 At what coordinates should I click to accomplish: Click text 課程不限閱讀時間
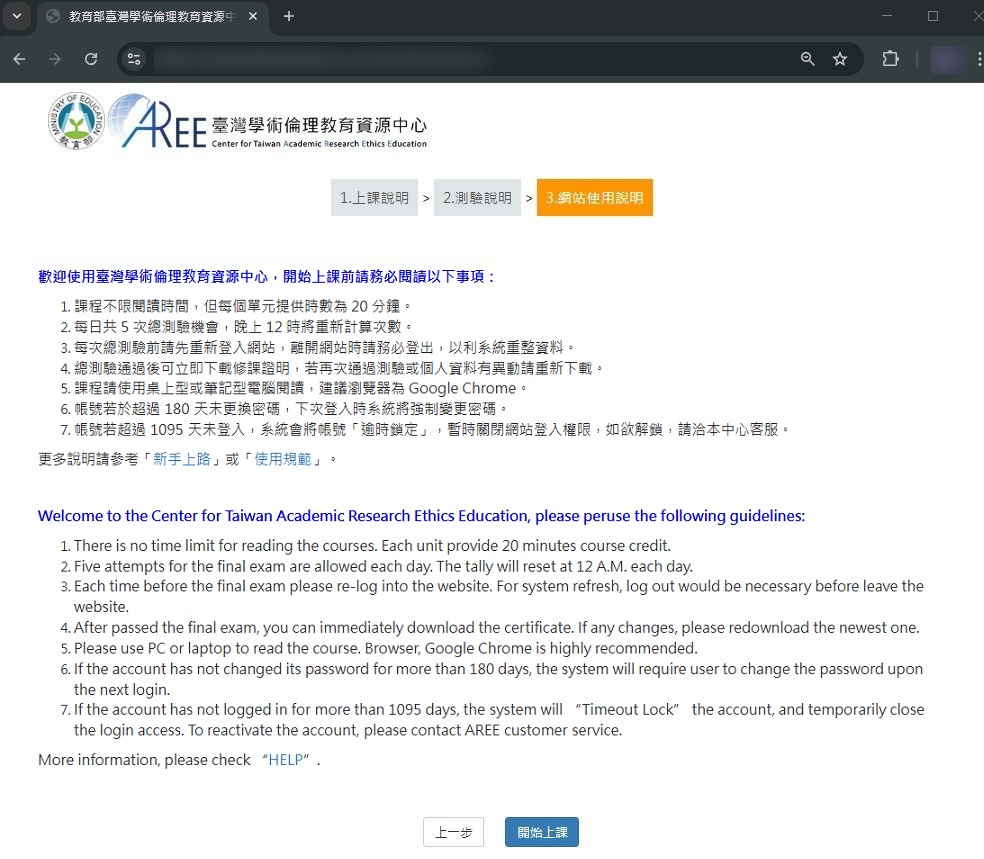click(x=131, y=306)
